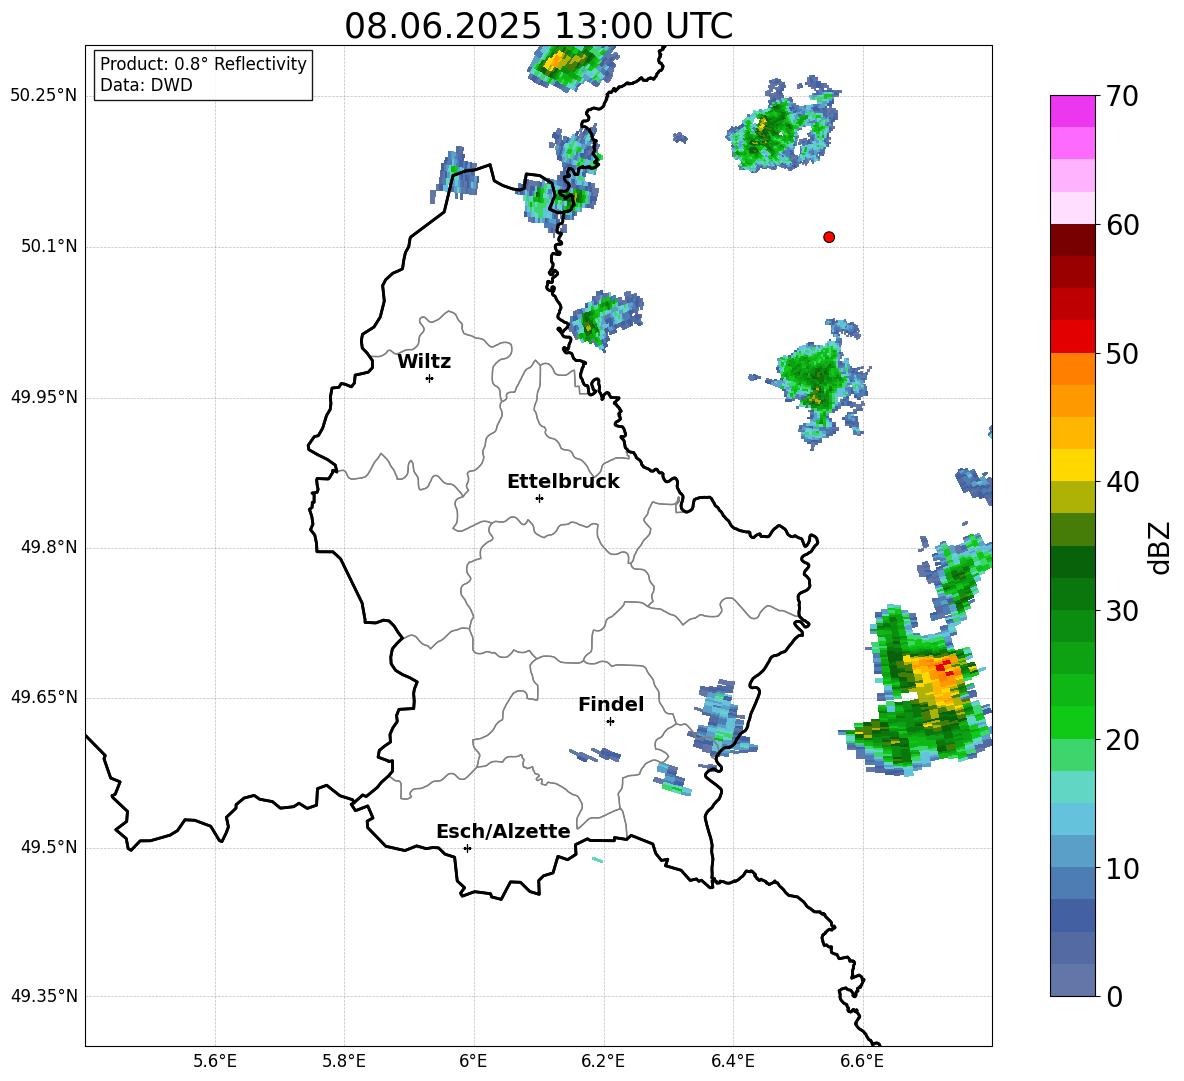Click the 70 tick label on colorbar
1184x1081 pixels.
click(x=1122, y=96)
